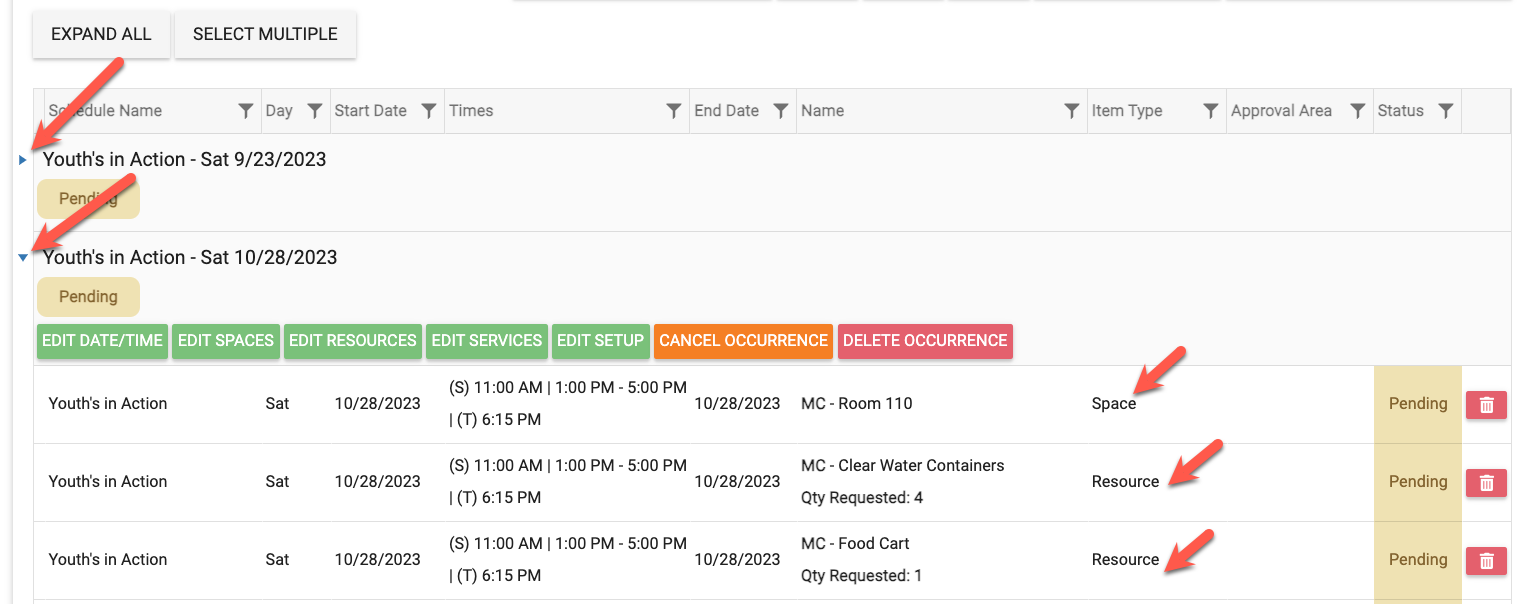This screenshot has width=1530, height=604.
Task: Open the Day column filter
Action: 314,111
